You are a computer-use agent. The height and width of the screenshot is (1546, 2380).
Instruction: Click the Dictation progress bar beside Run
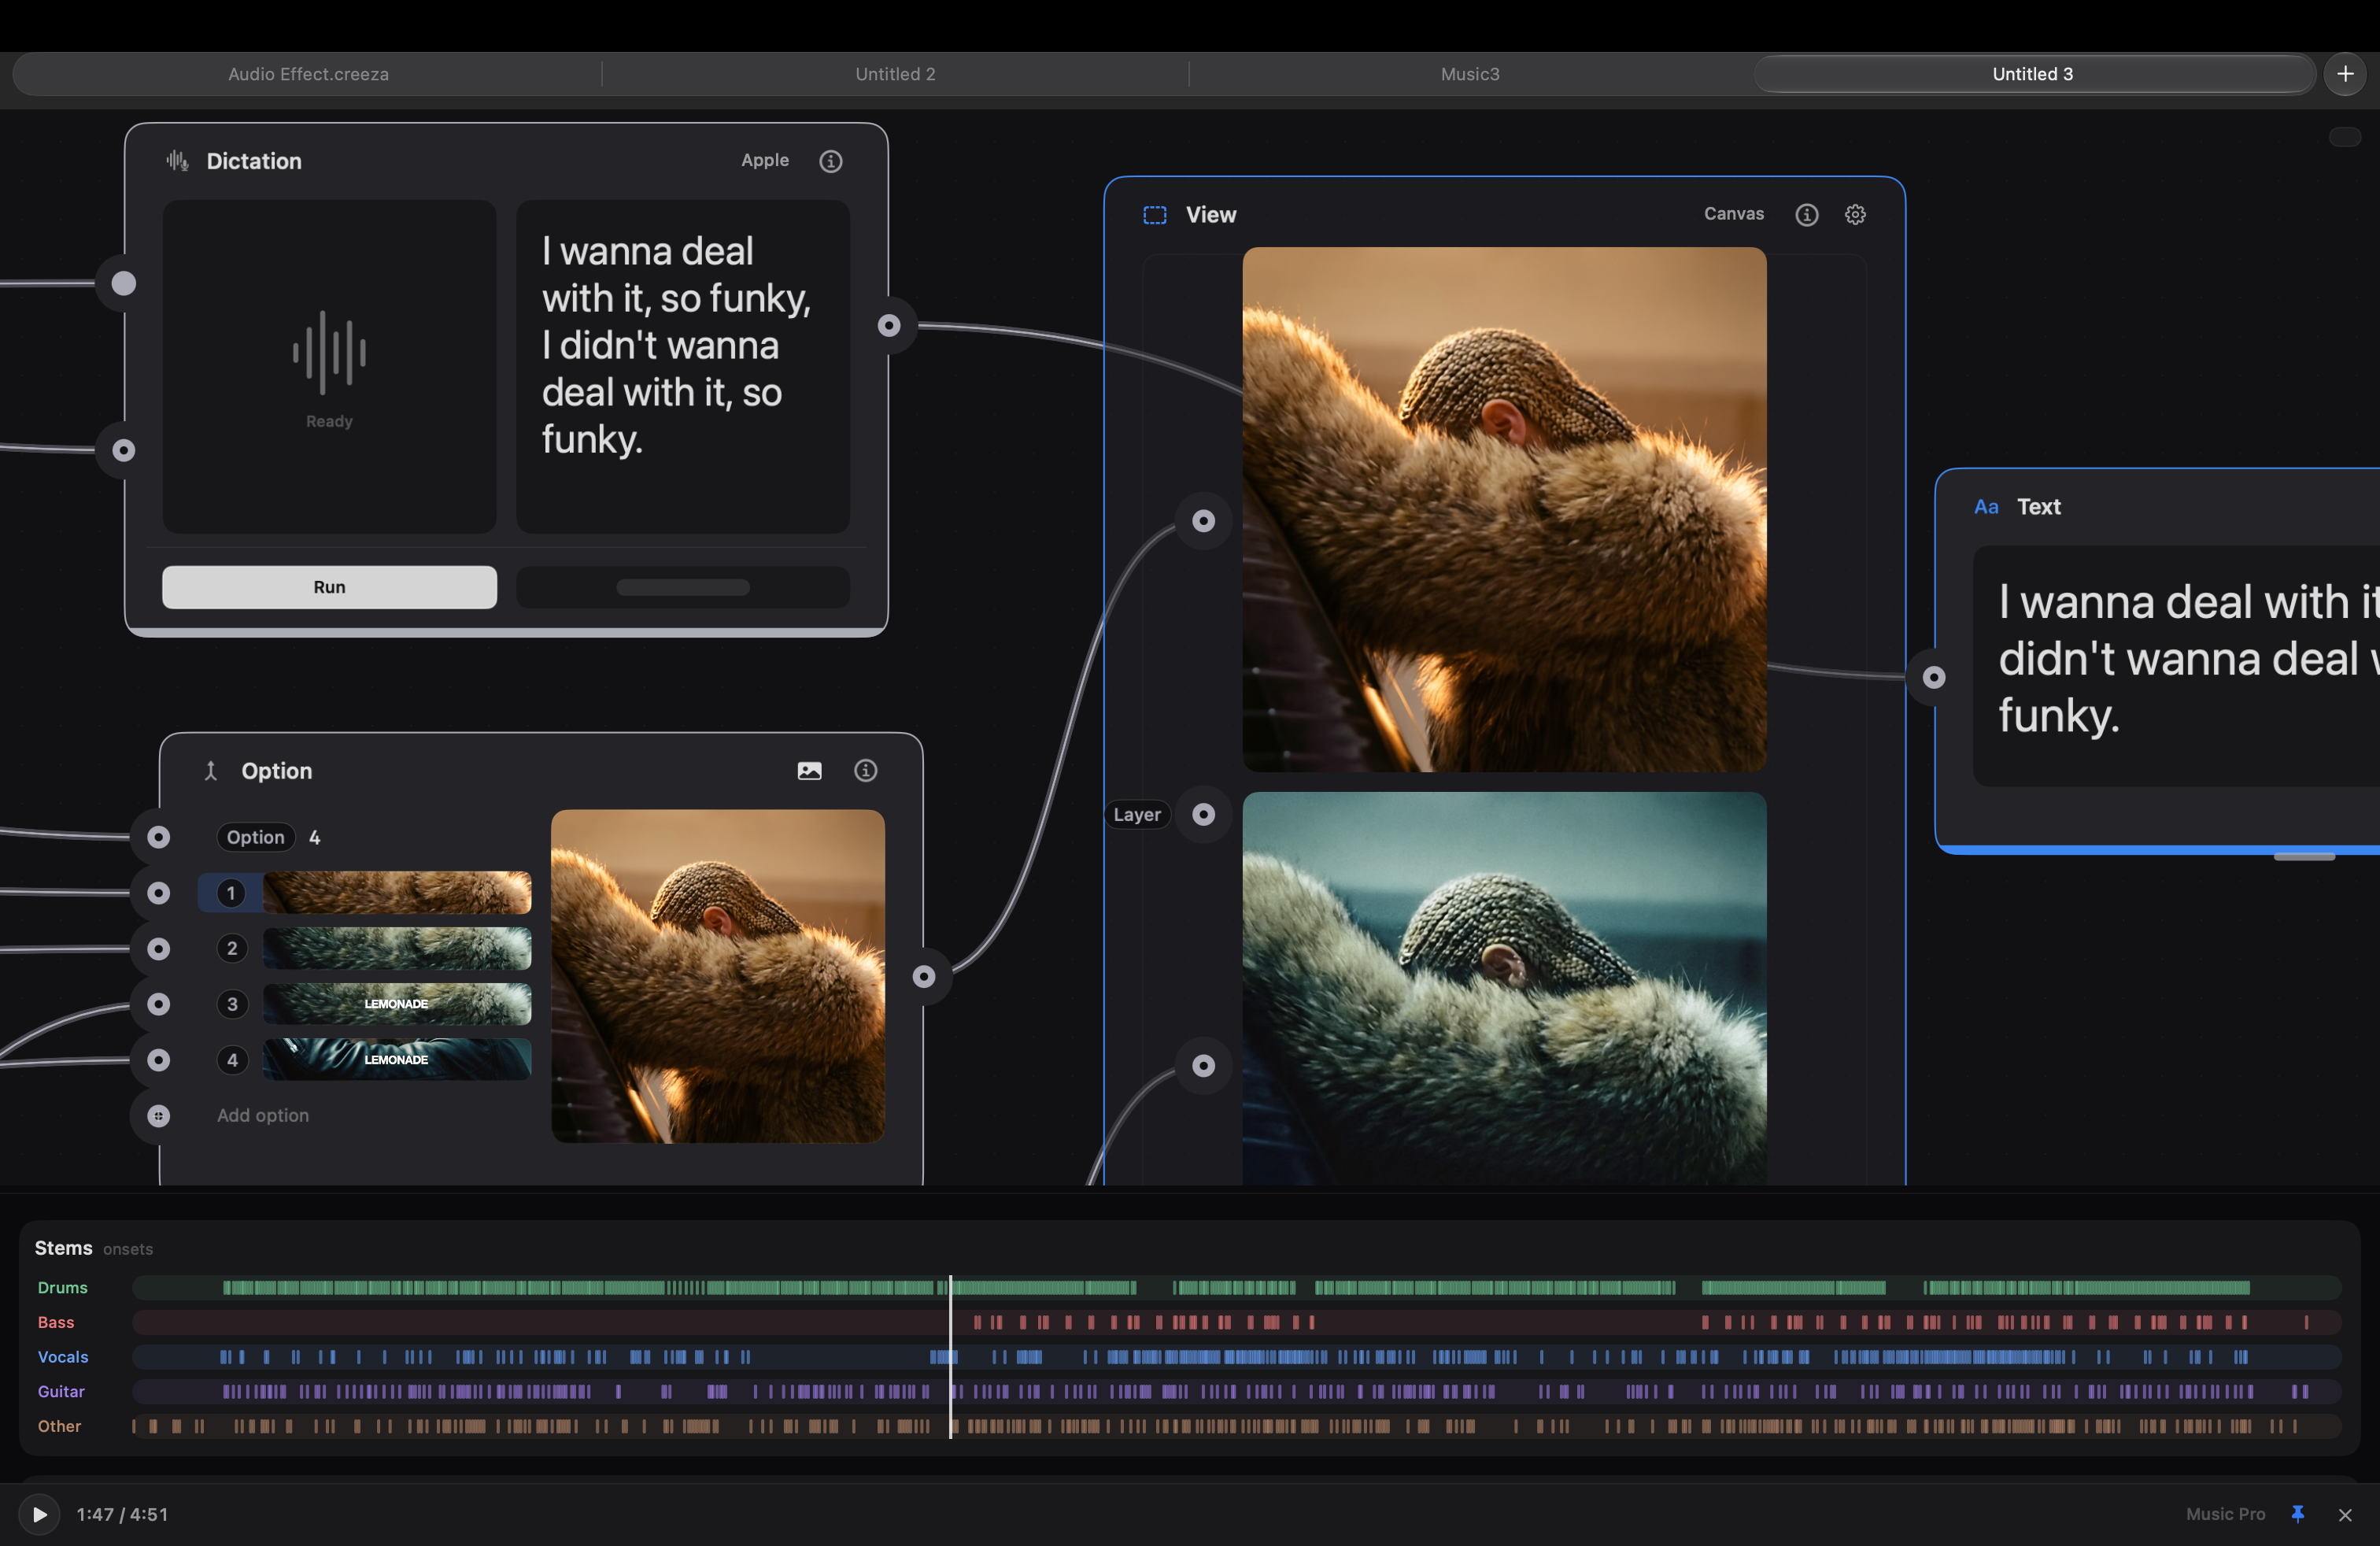682,588
